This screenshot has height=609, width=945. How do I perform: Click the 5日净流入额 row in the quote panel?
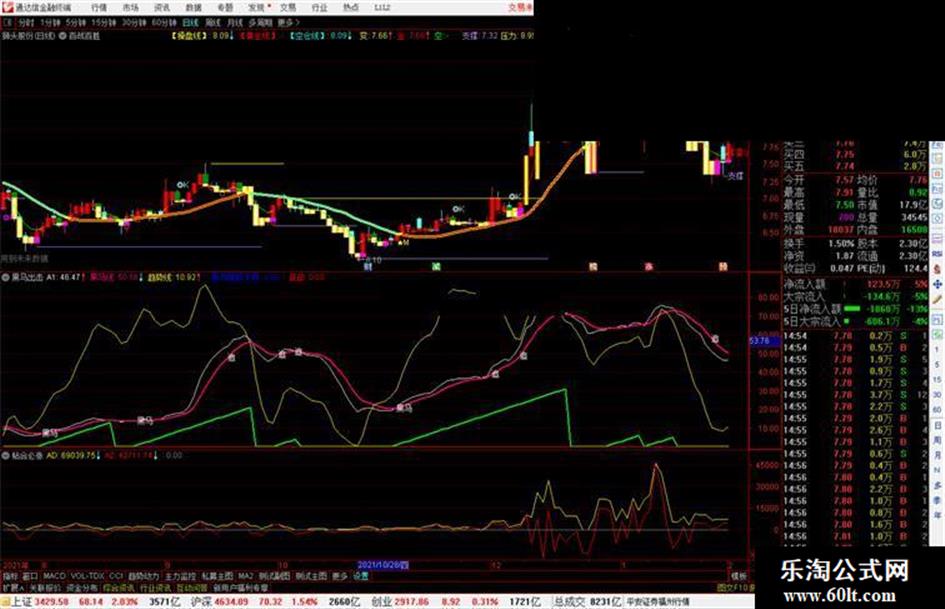856,308
